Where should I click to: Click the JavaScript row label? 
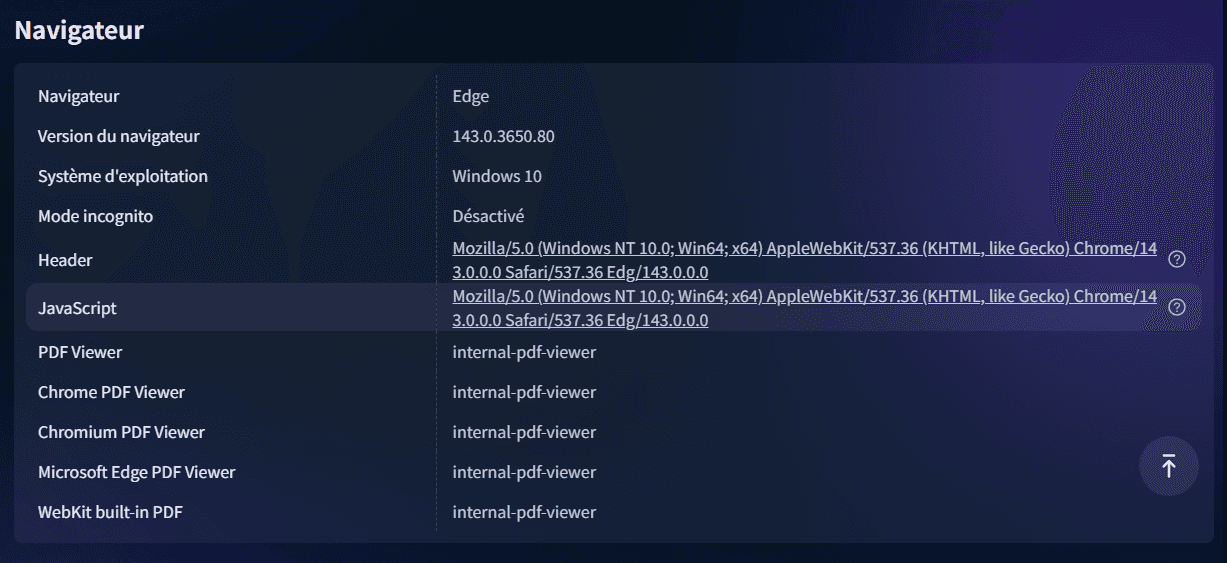(x=77, y=308)
